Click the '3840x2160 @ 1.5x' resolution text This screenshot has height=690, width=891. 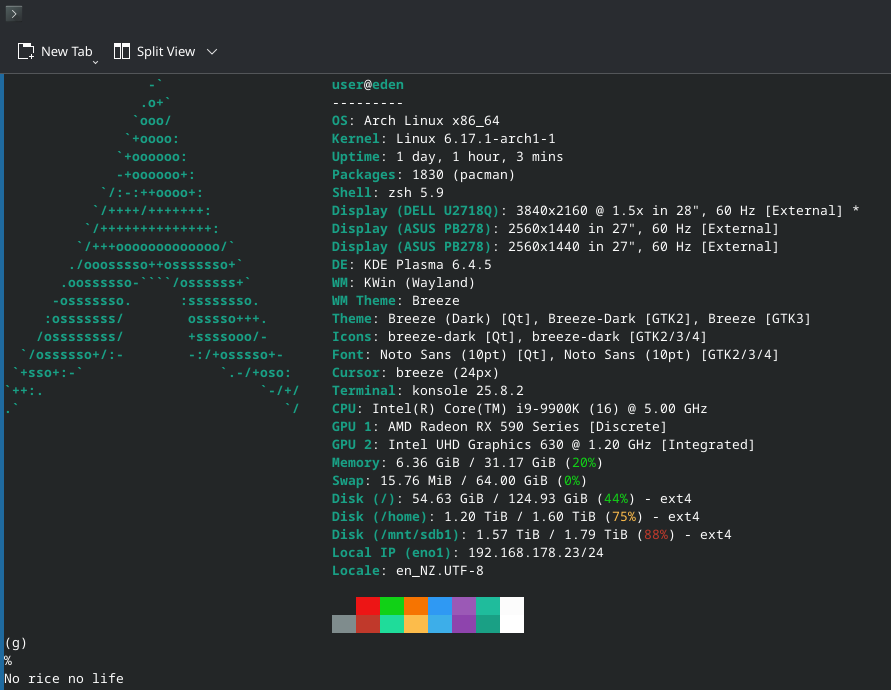(x=579, y=211)
